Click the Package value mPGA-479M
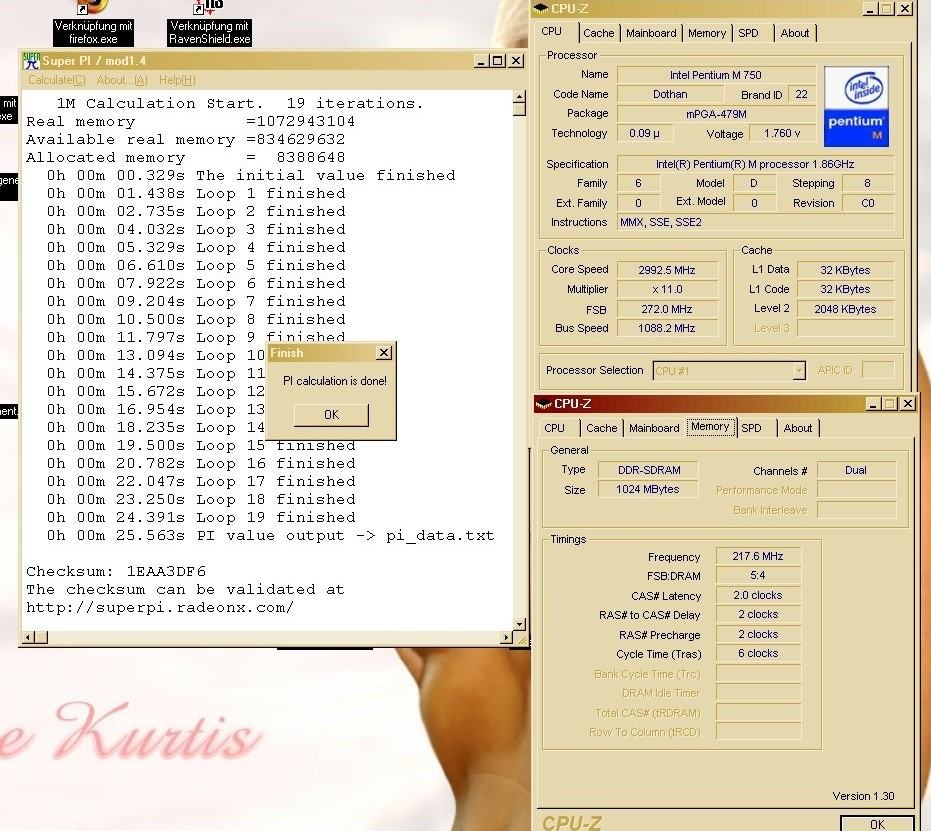This screenshot has width=931, height=831. click(x=716, y=114)
